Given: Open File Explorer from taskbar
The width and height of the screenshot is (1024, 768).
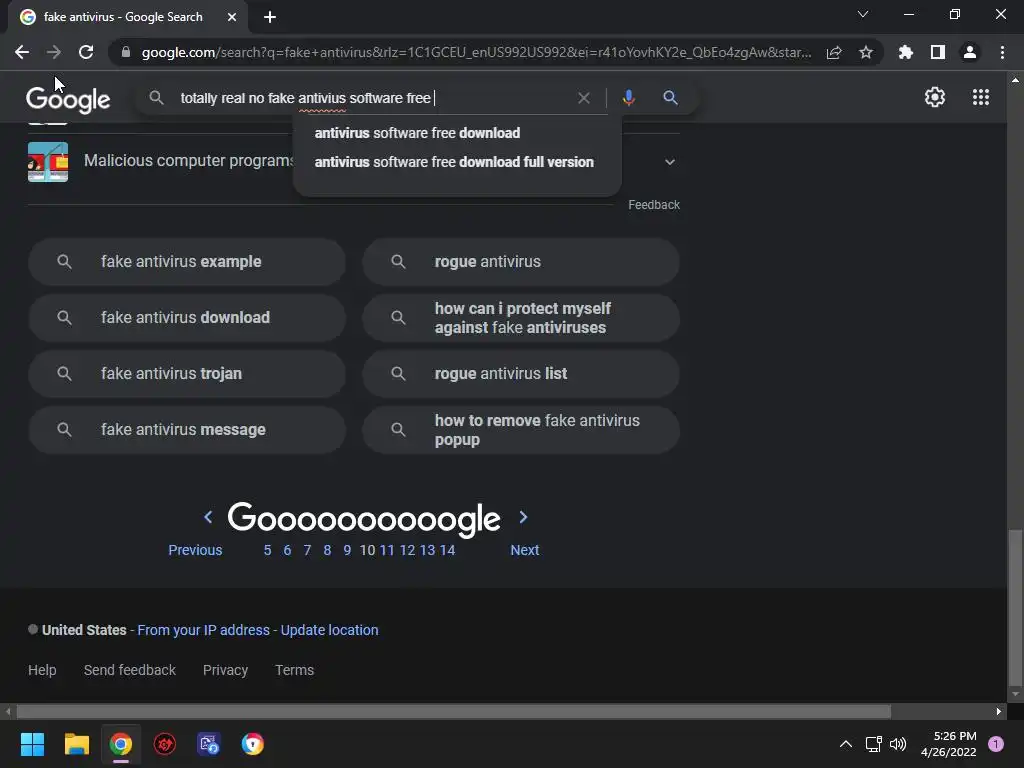Looking at the screenshot, I should [76, 744].
